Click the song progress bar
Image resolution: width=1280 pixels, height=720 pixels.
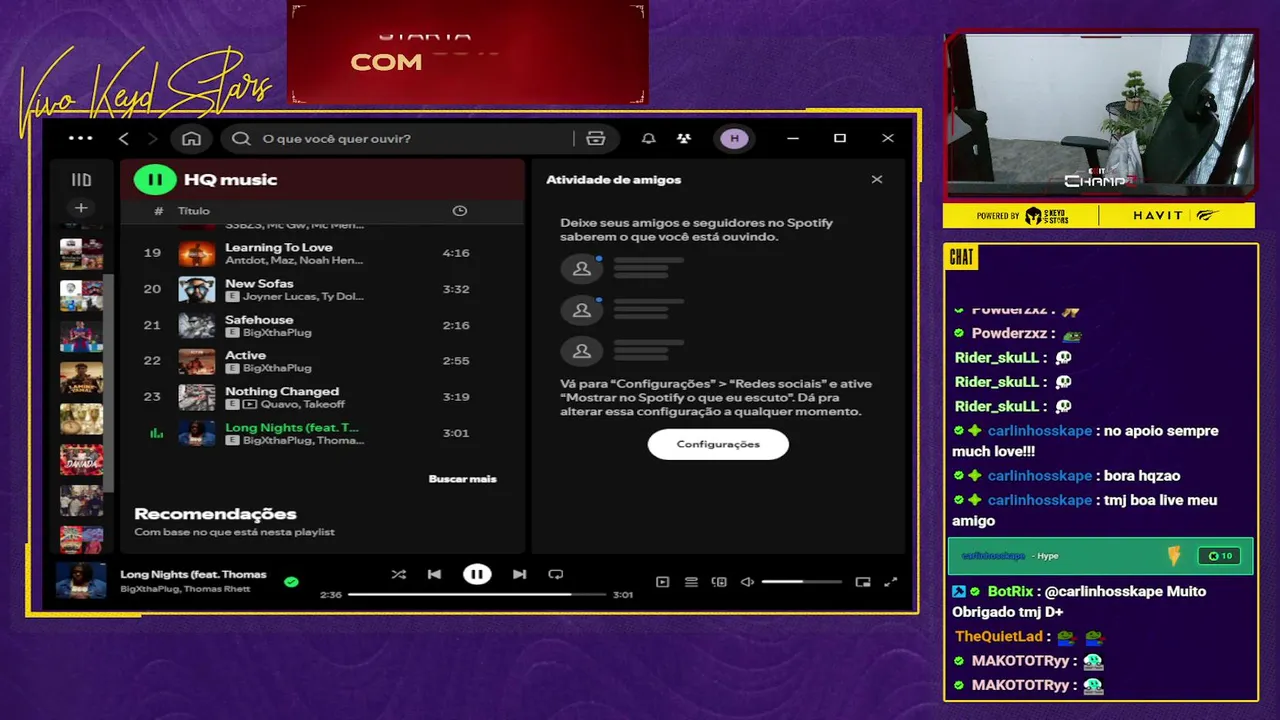[x=477, y=594]
